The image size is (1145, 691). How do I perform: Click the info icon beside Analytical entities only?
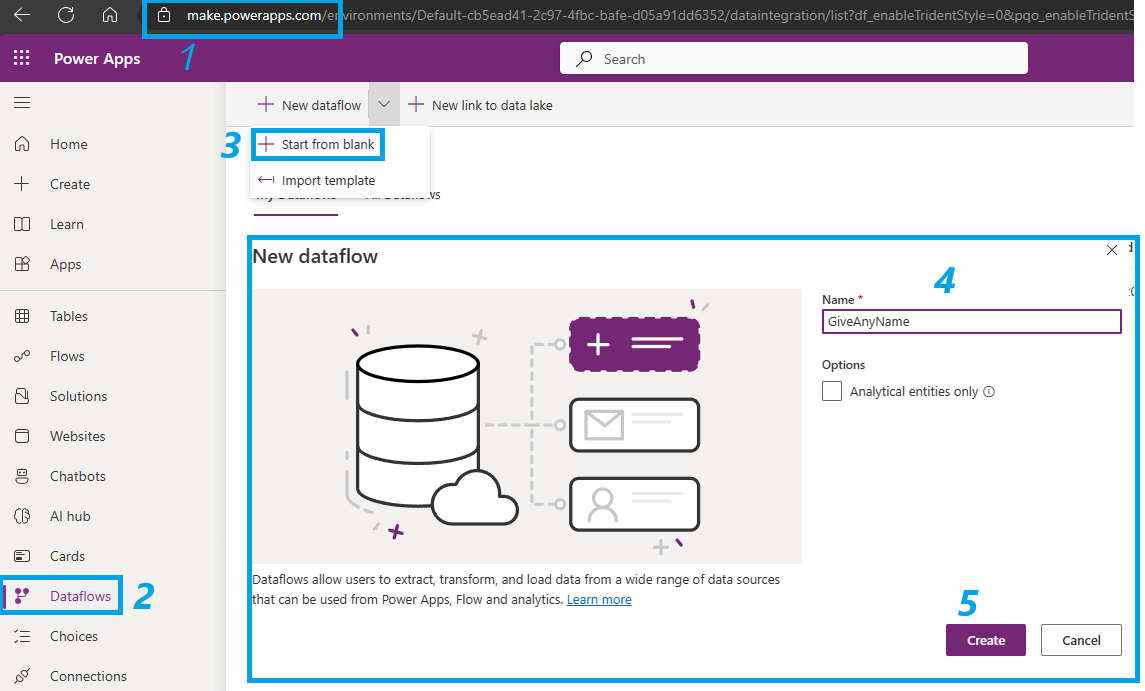tap(989, 392)
